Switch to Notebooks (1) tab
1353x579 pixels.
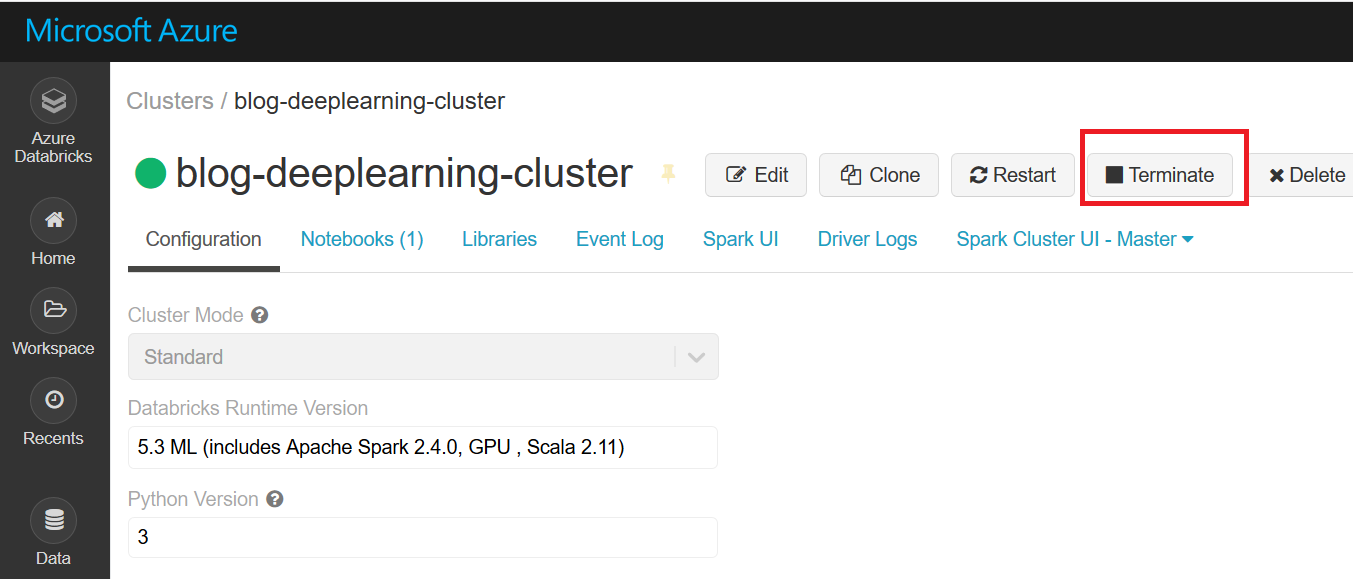tap(362, 239)
